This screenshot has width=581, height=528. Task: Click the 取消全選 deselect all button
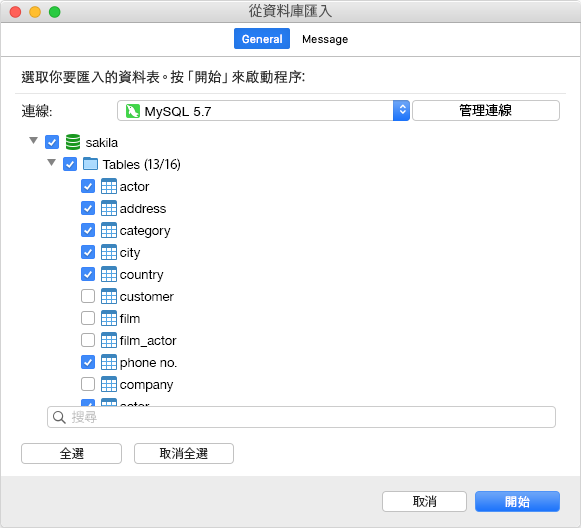click(184, 454)
